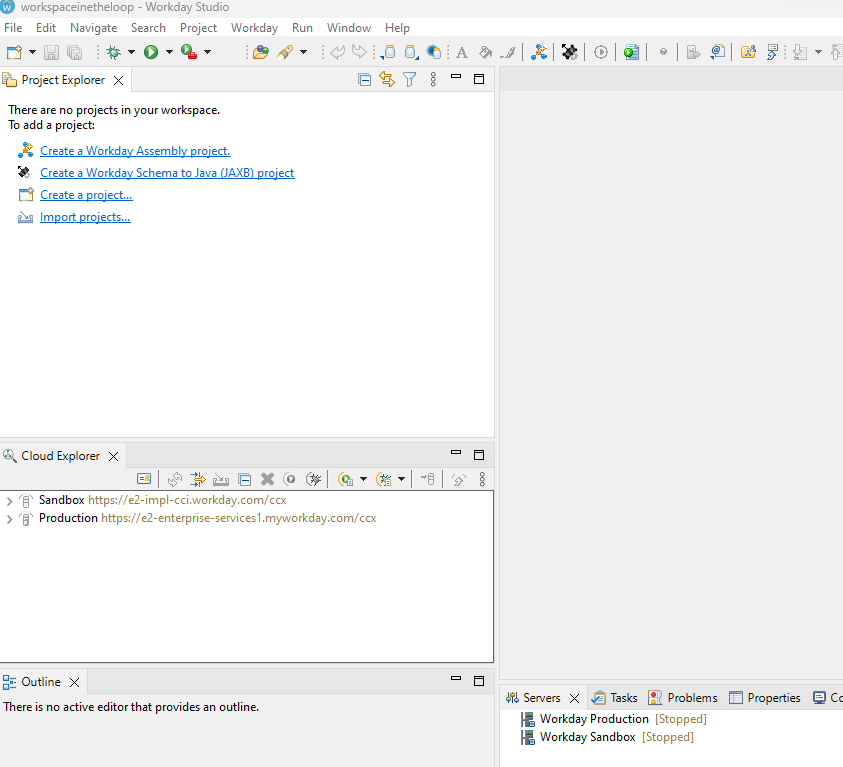Toggle the filter funnel in Project Explorer
Image resolution: width=843 pixels, height=767 pixels.
409,79
